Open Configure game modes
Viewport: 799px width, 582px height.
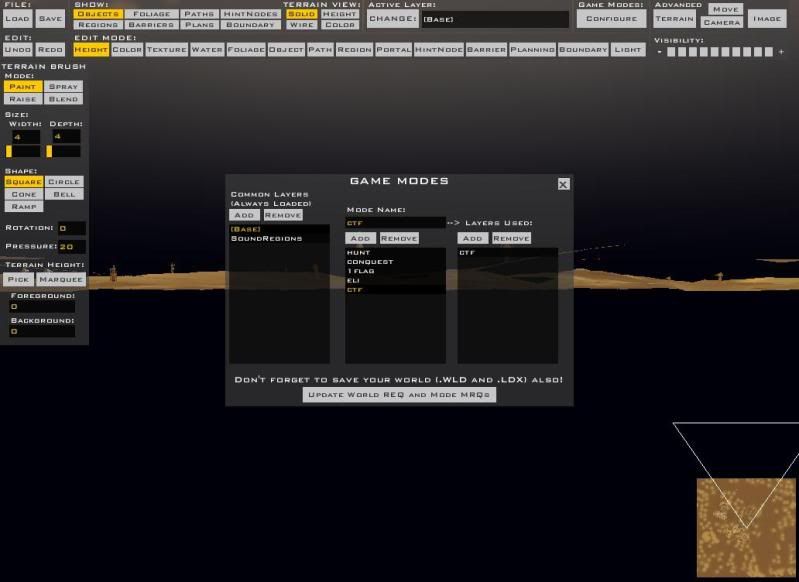click(611, 19)
